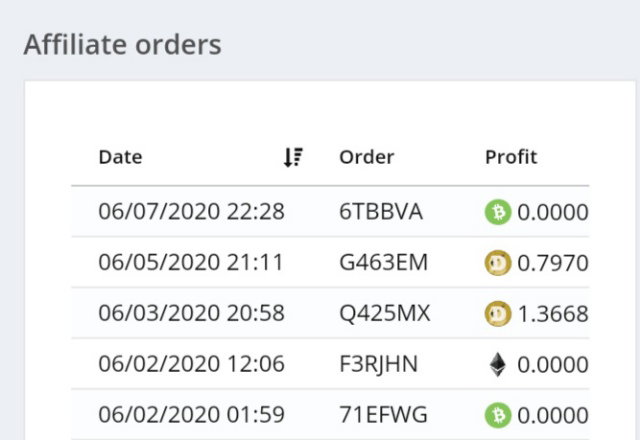
Task: Open order 71EFWG
Action: (x=383, y=415)
